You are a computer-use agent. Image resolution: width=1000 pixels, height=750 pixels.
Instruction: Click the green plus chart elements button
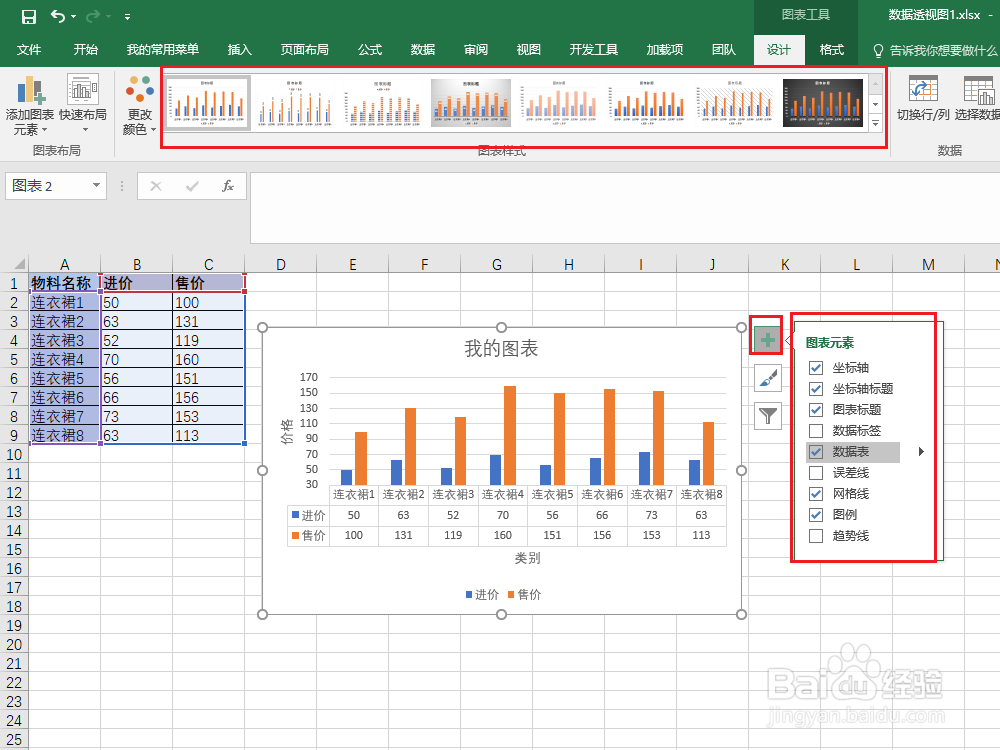(766, 338)
